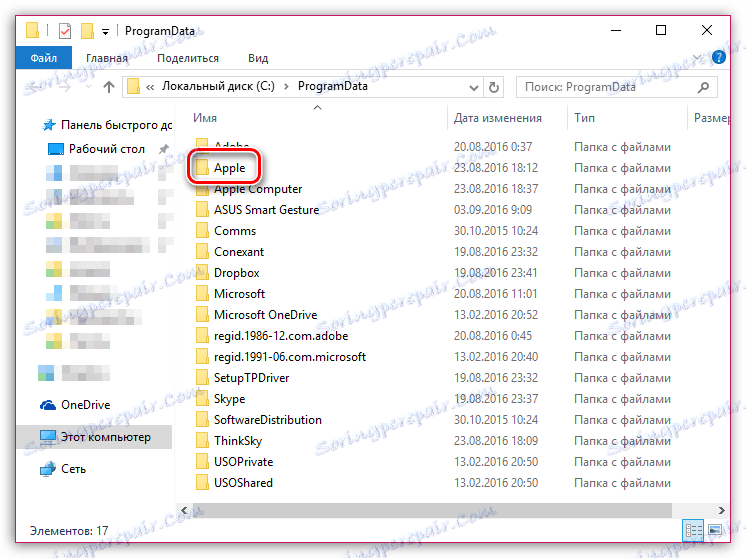Click the Up one level arrow
This screenshot has width=746, height=558.
(108, 87)
